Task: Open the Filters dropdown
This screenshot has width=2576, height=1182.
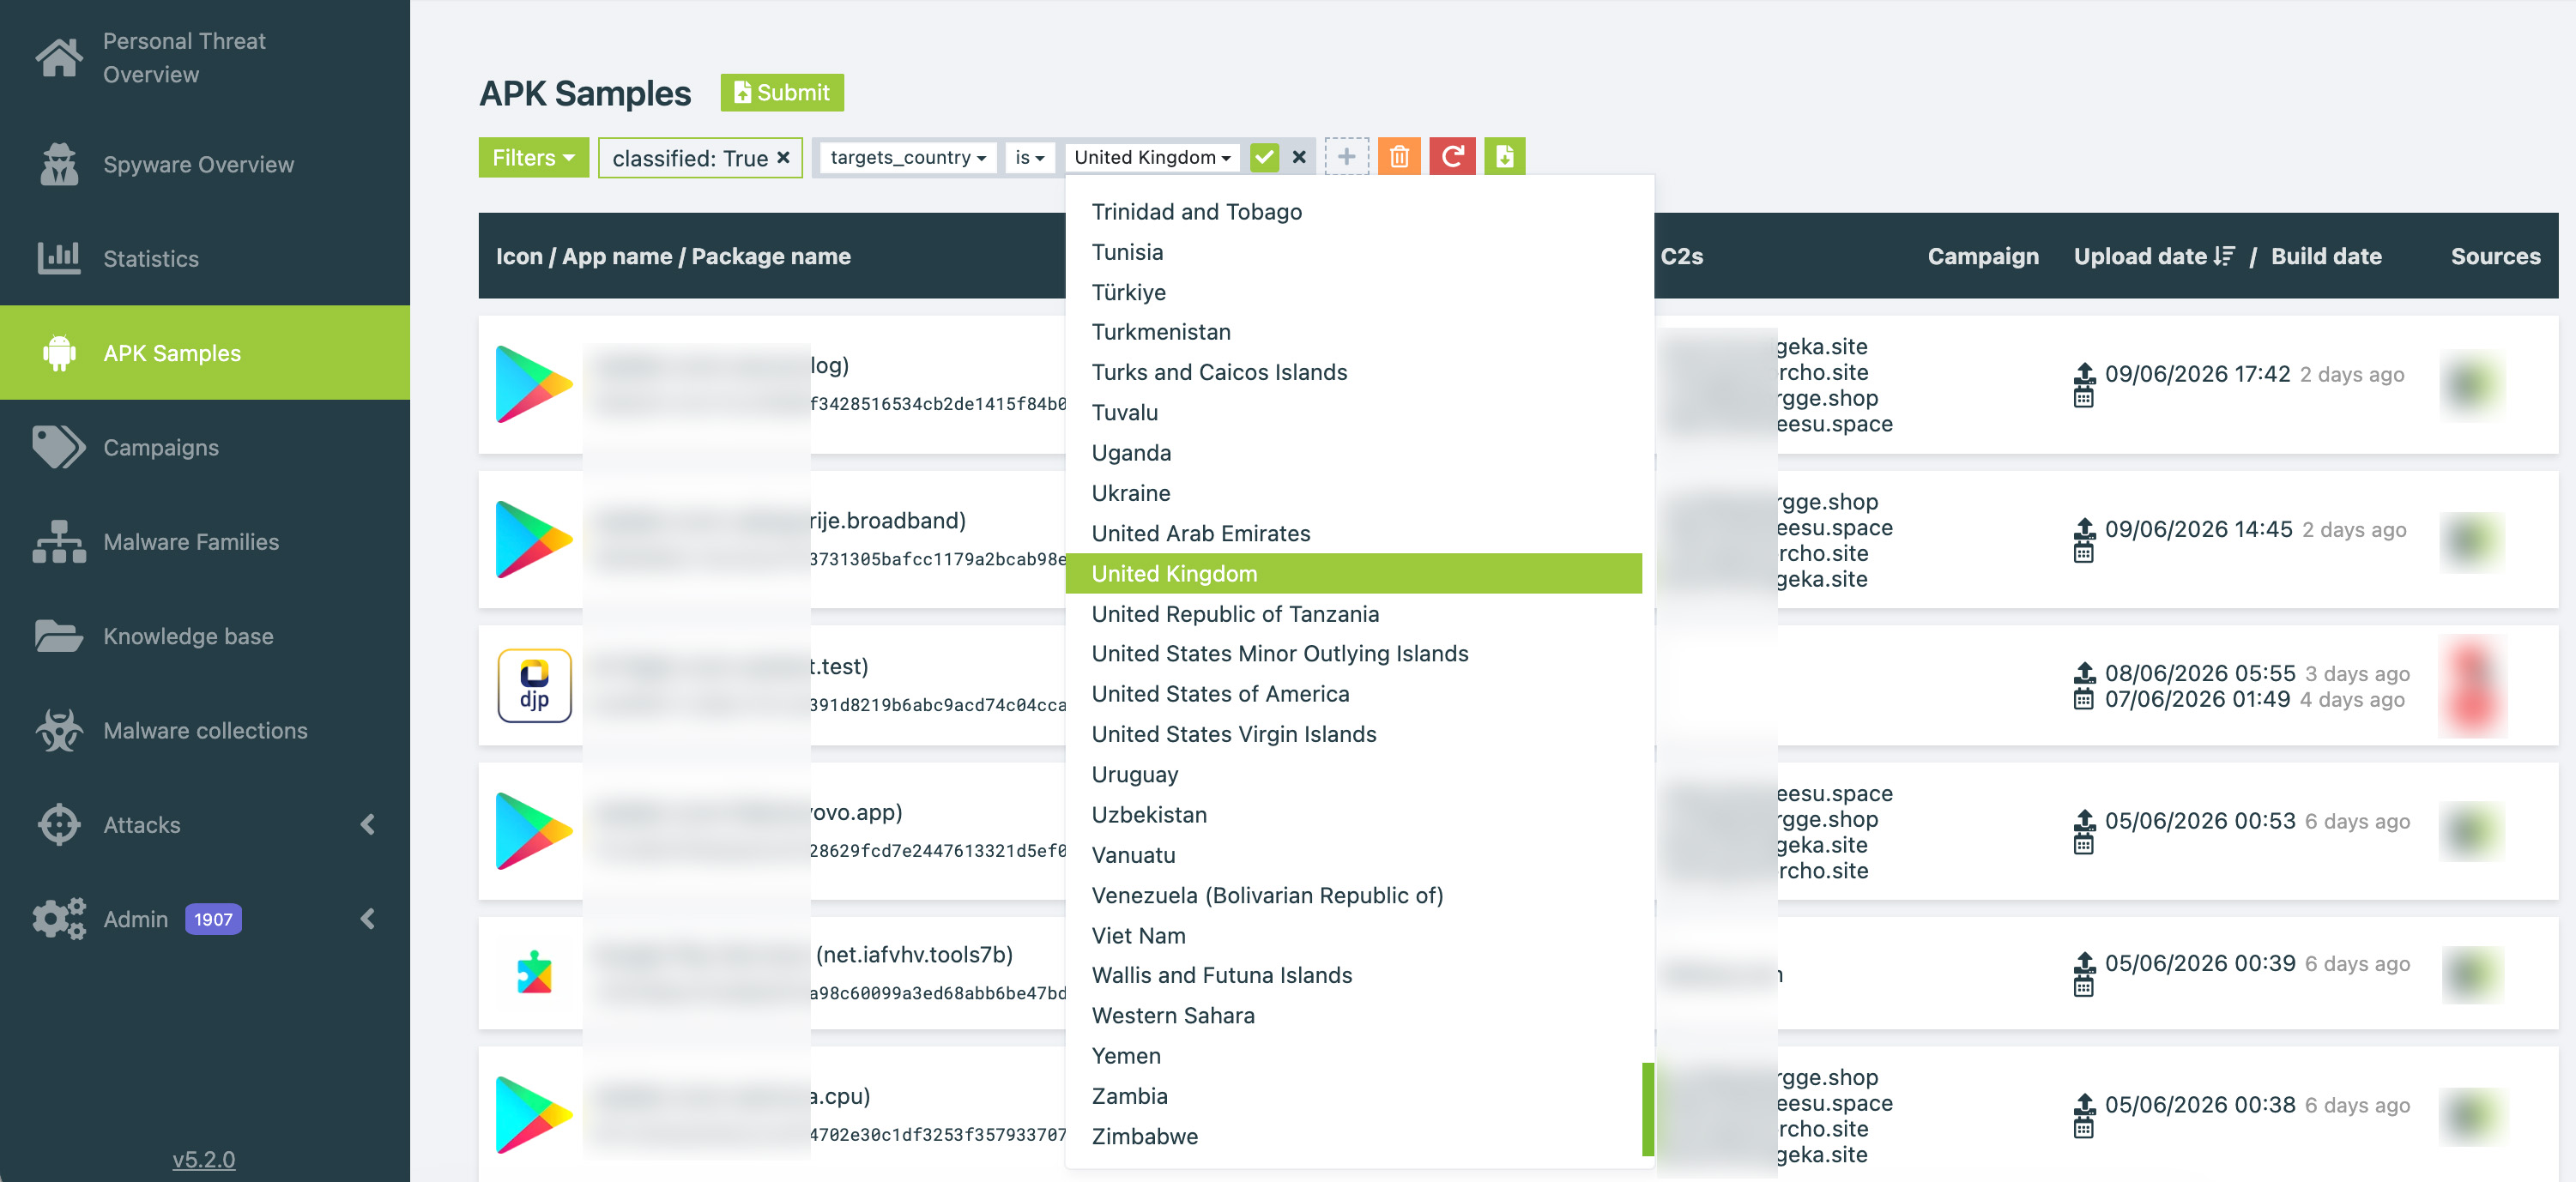Action: pyautogui.click(x=533, y=157)
